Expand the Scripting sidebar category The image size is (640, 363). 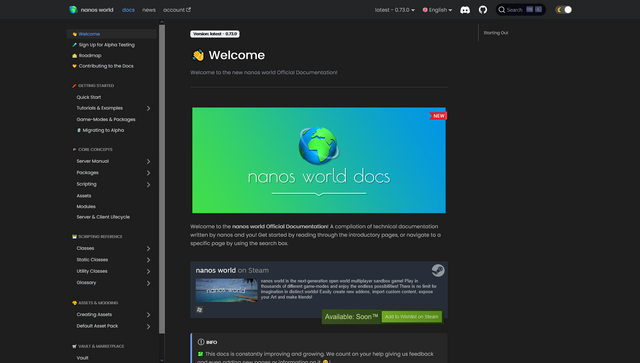[x=149, y=185]
